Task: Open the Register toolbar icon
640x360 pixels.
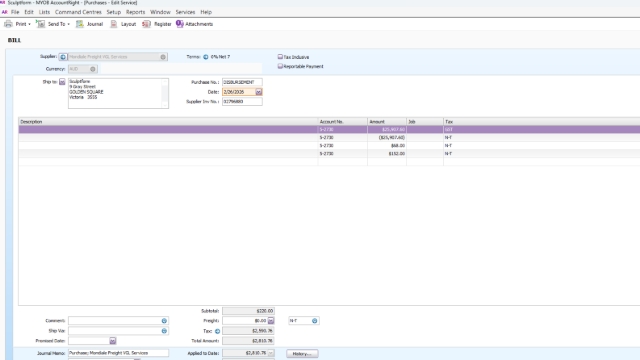Action: pos(146,24)
